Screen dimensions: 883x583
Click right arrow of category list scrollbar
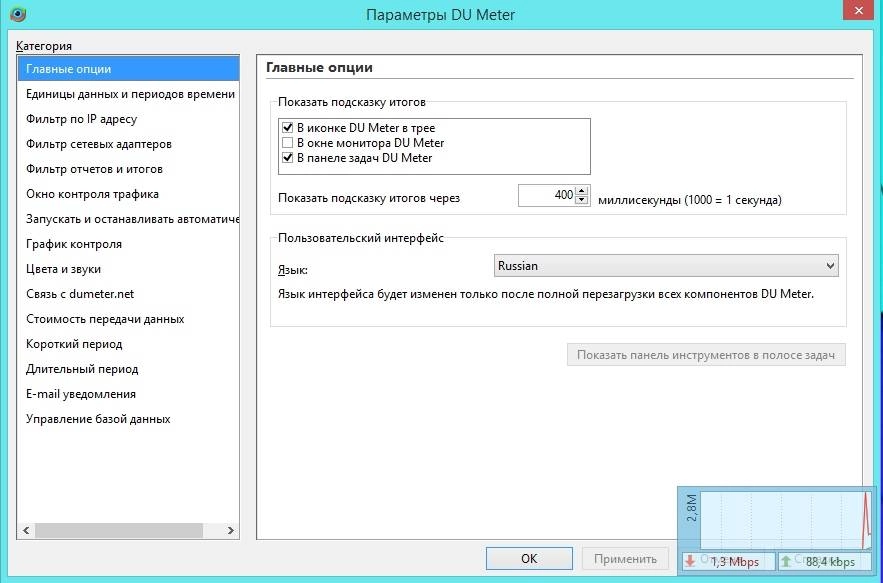pos(230,531)
